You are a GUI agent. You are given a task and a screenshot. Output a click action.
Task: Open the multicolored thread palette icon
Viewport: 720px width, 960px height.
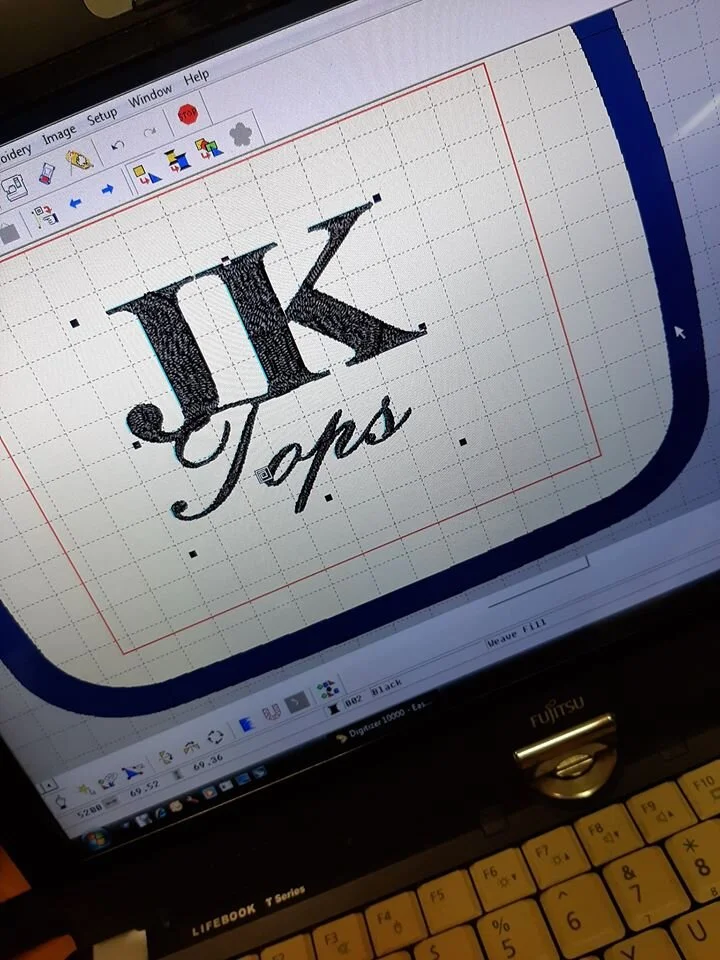pos(326,689)
